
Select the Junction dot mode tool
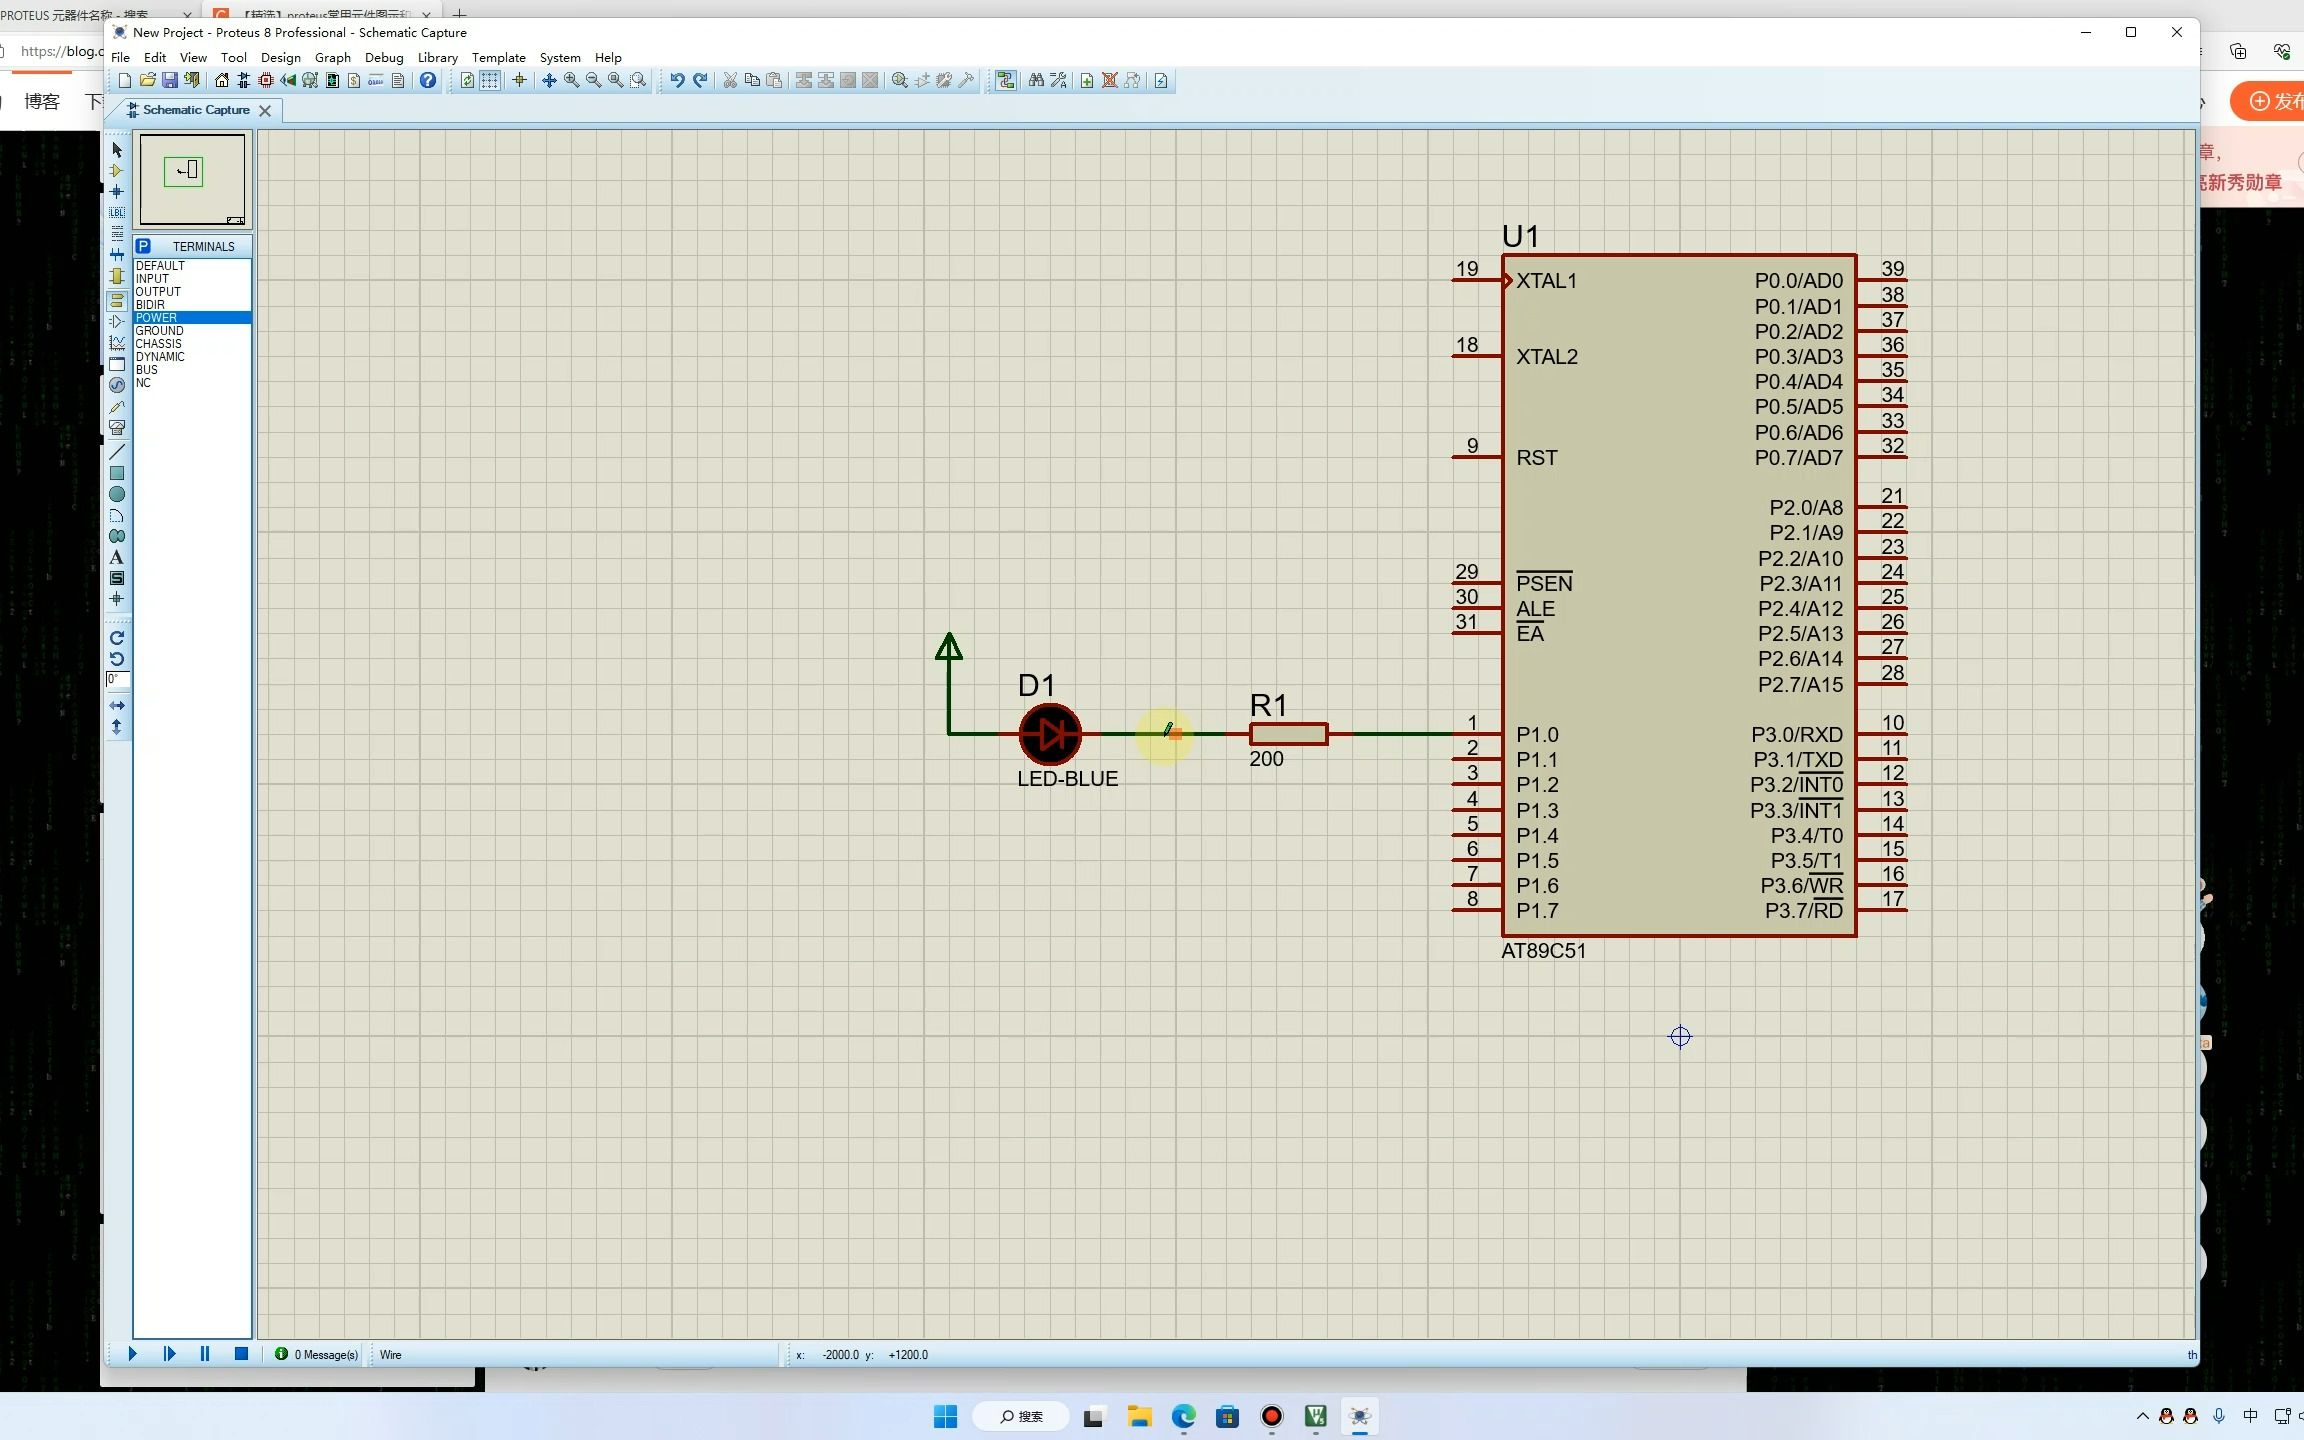tap(117, 192)
